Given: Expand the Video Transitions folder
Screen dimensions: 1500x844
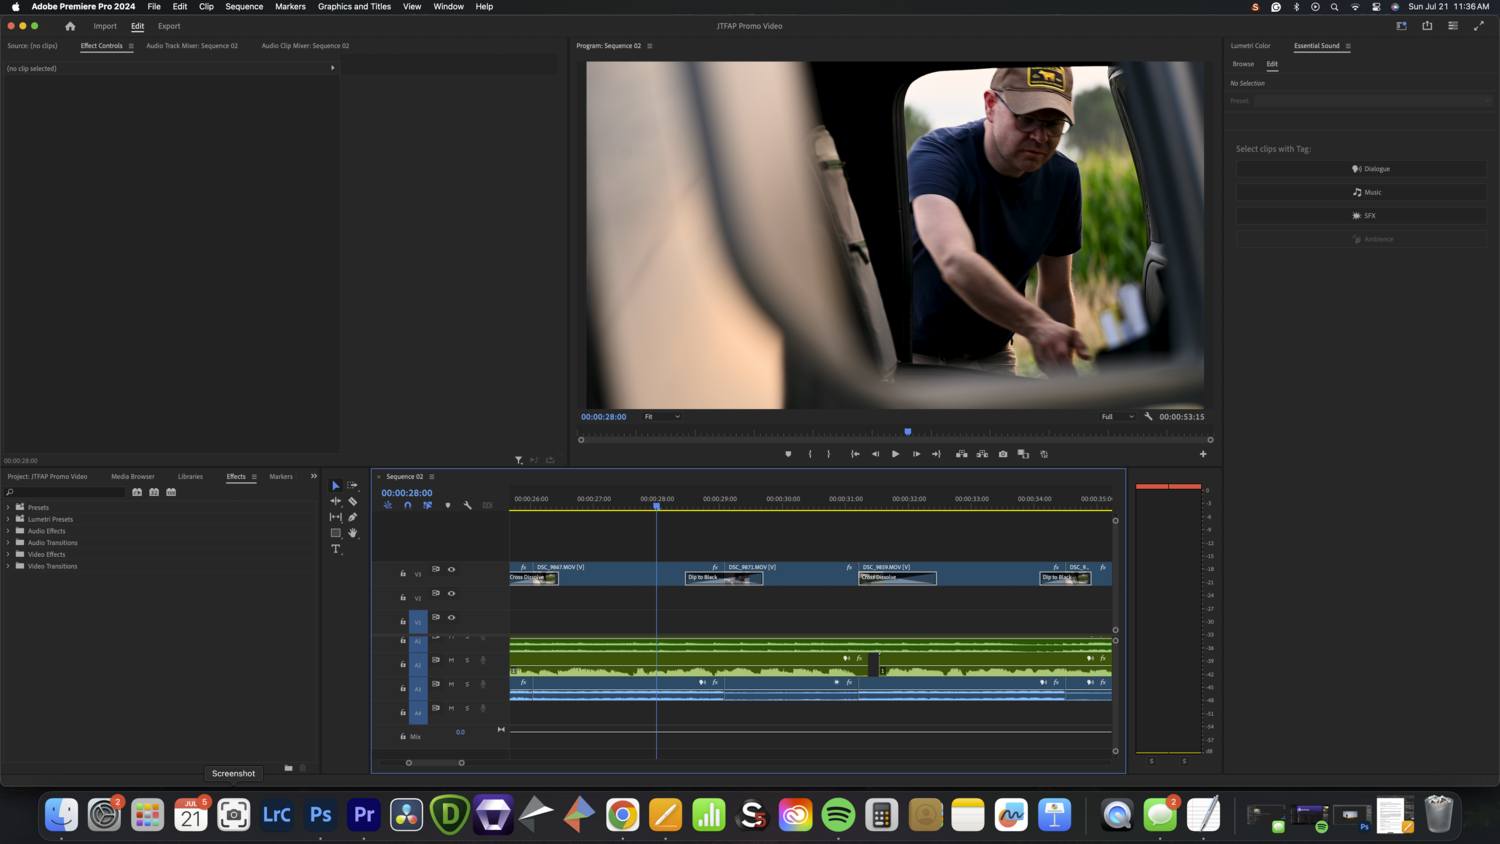Looking at the screenshot, I should [8, 566].
